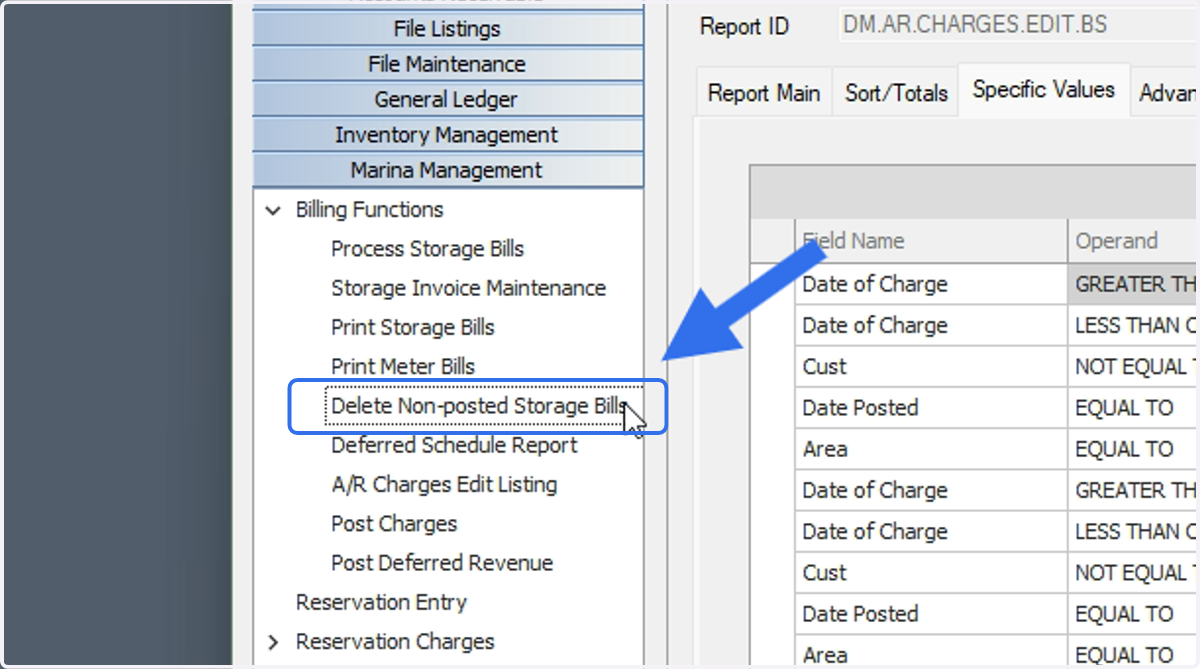
Task: Open Print Storage Bills
Action: (x=412, y=327)
